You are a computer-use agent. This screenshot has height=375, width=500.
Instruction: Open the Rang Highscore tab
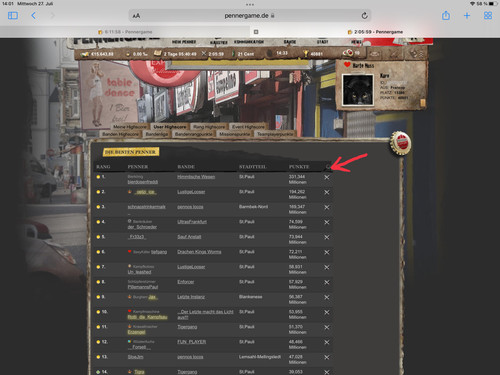coord(209,127)
